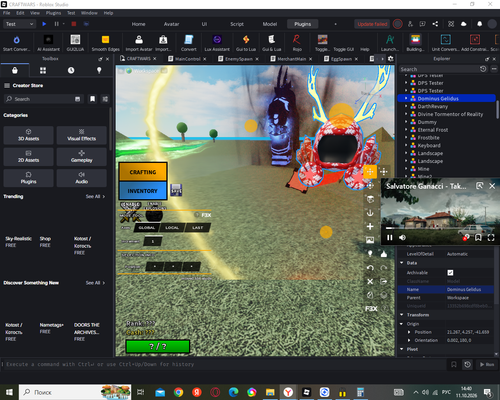Open the Lux Assistant plugin
This screenshot has width=500, height=400.
217,43
